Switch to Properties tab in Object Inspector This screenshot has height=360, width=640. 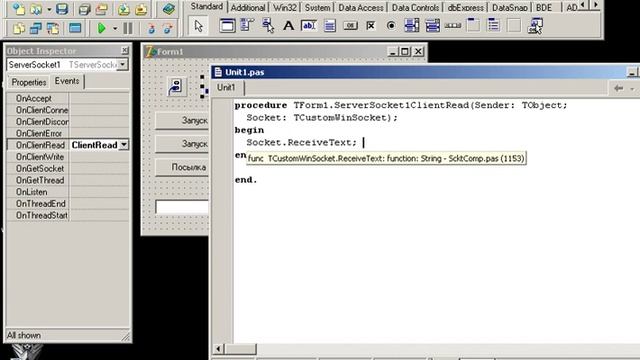(x=29, y=82)
